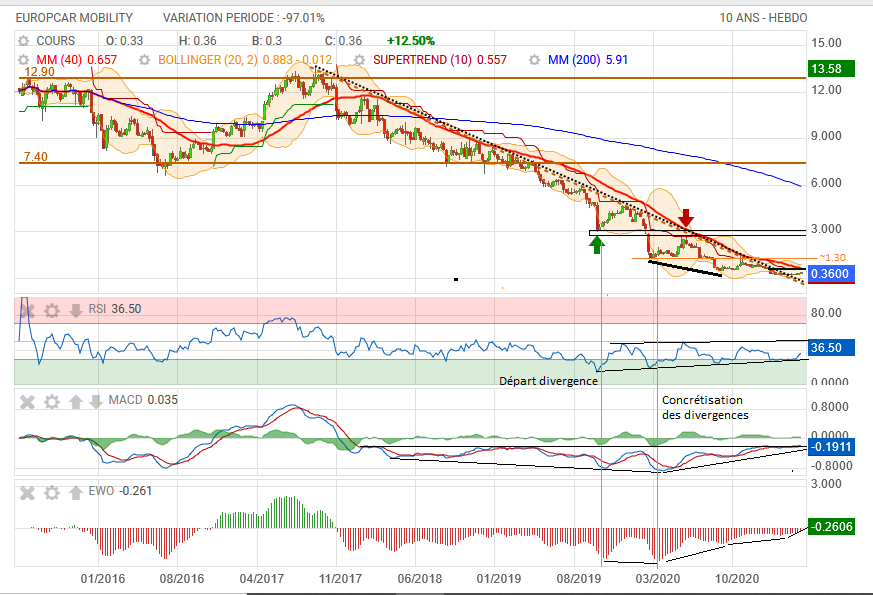Move the RSI panel down with arrow
This screenshot has height=595, width=873.
(x=75, y=309)
